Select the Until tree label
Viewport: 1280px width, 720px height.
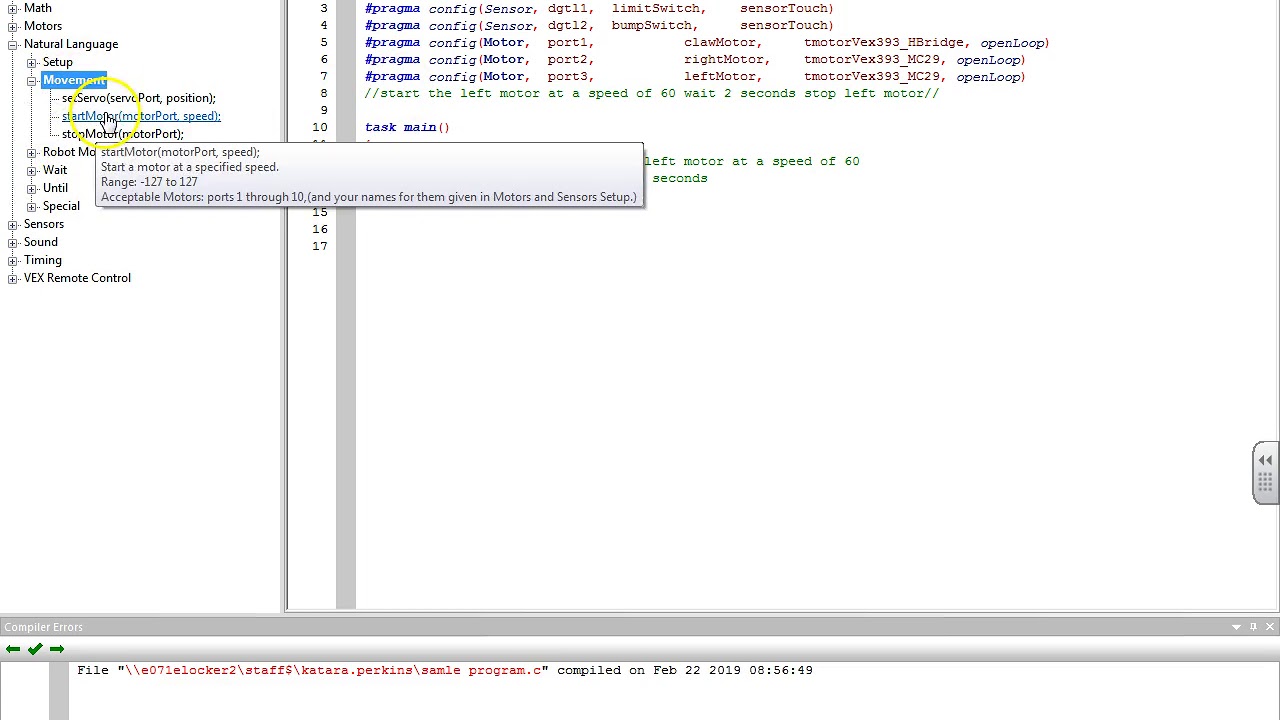pos(55,188)
